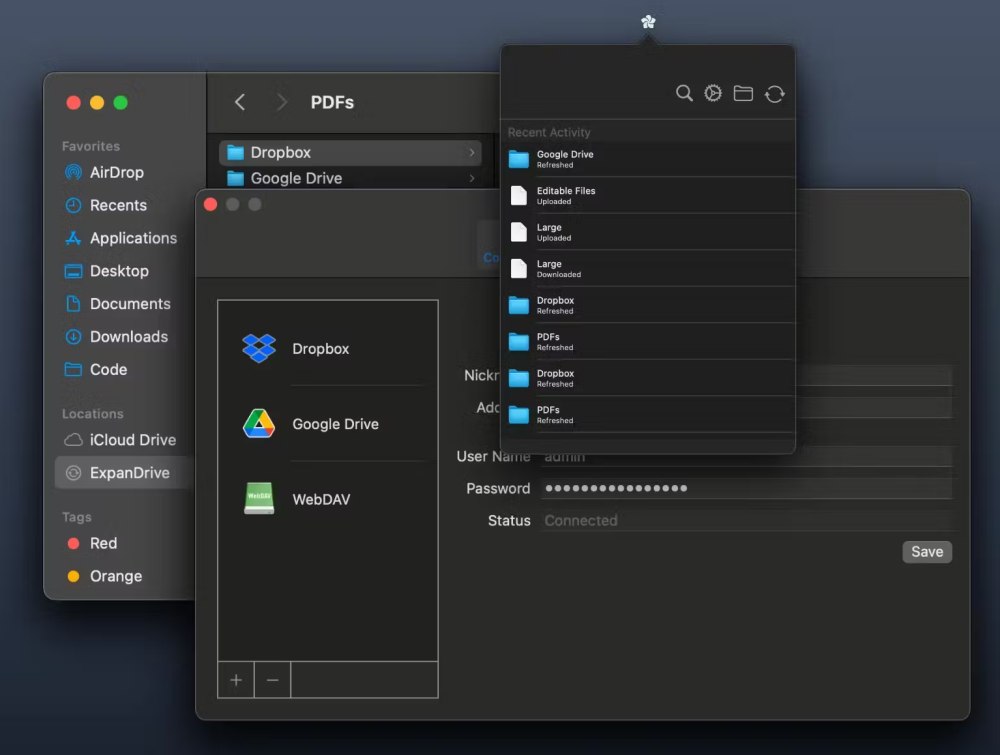Close the Finder window with red button

73,103
